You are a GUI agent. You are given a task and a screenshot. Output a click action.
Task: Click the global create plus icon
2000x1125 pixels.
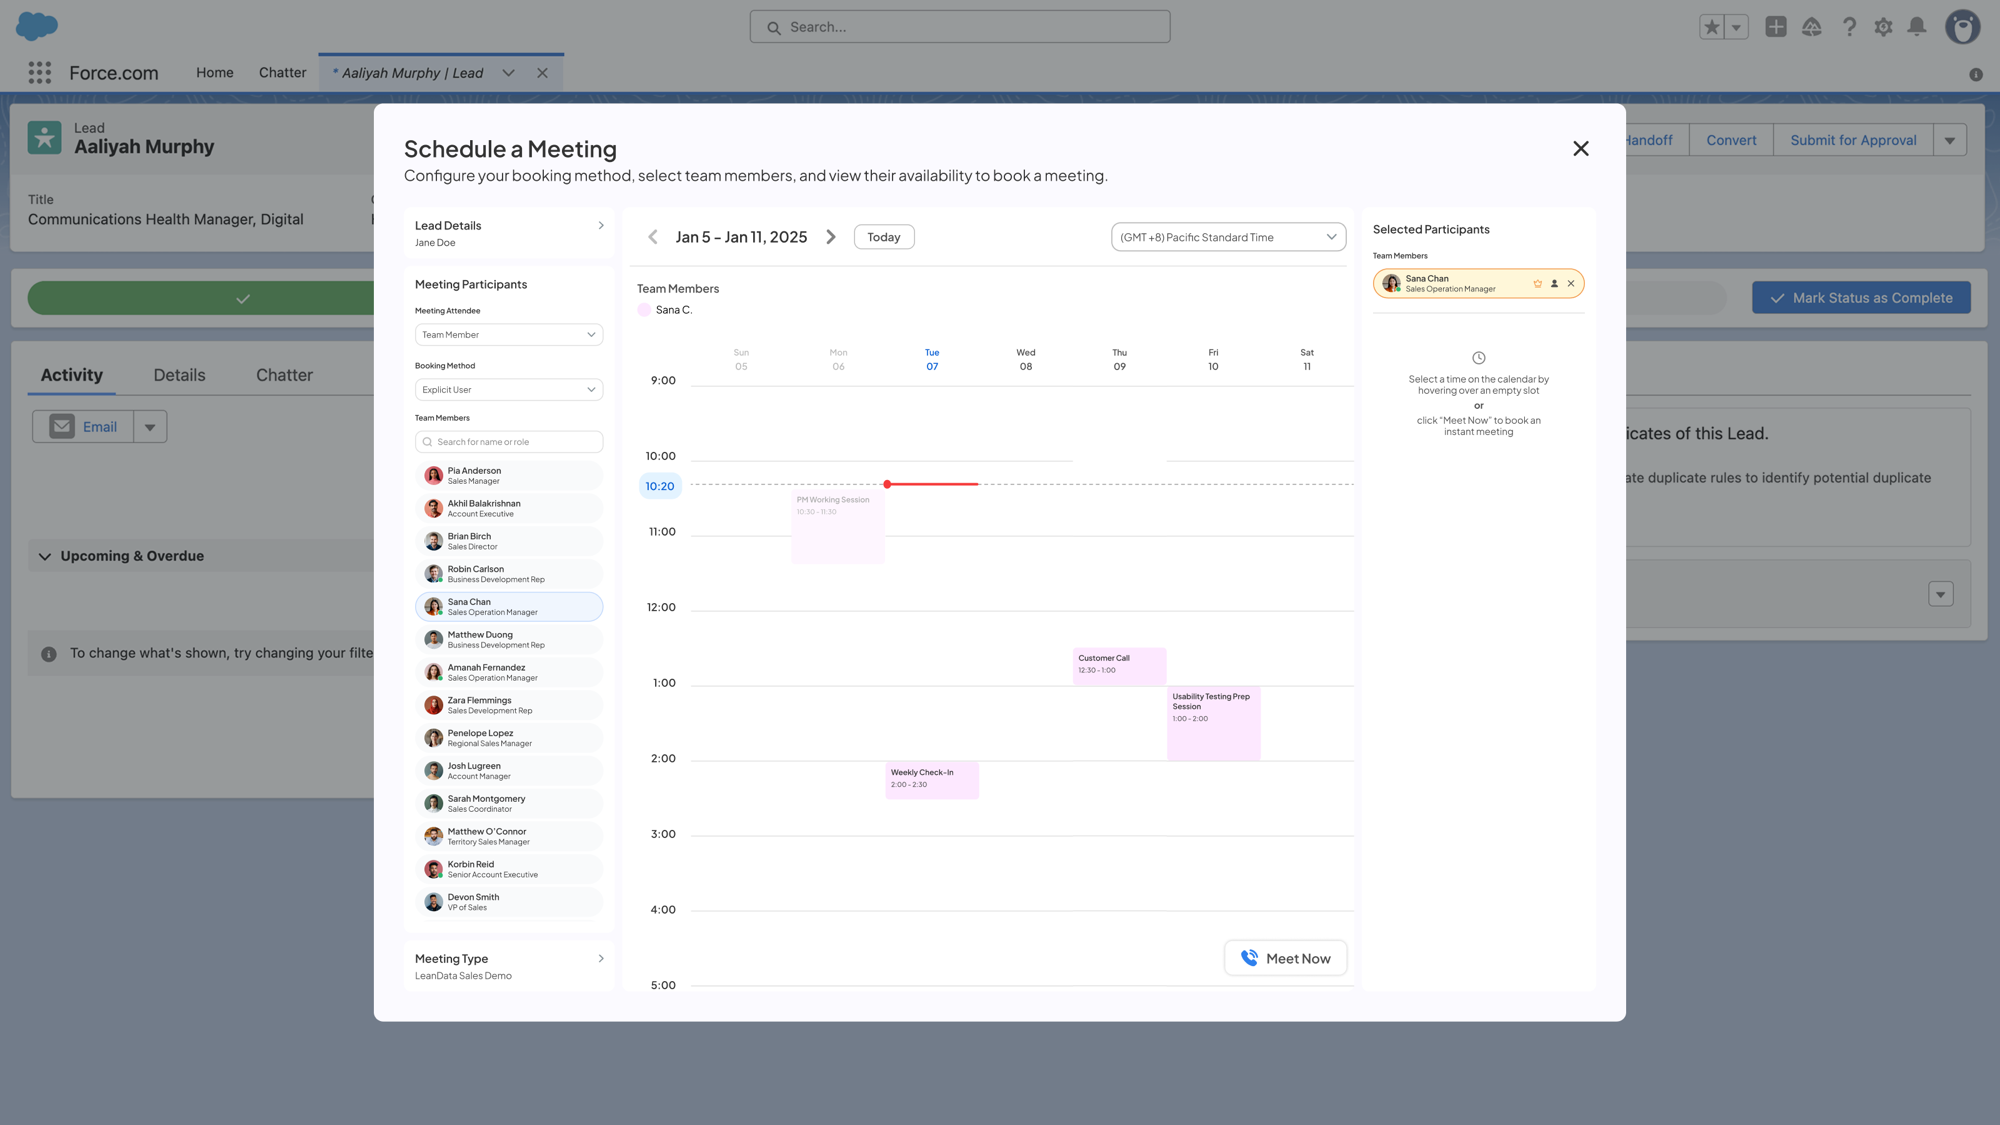[x=1776, y=27]
